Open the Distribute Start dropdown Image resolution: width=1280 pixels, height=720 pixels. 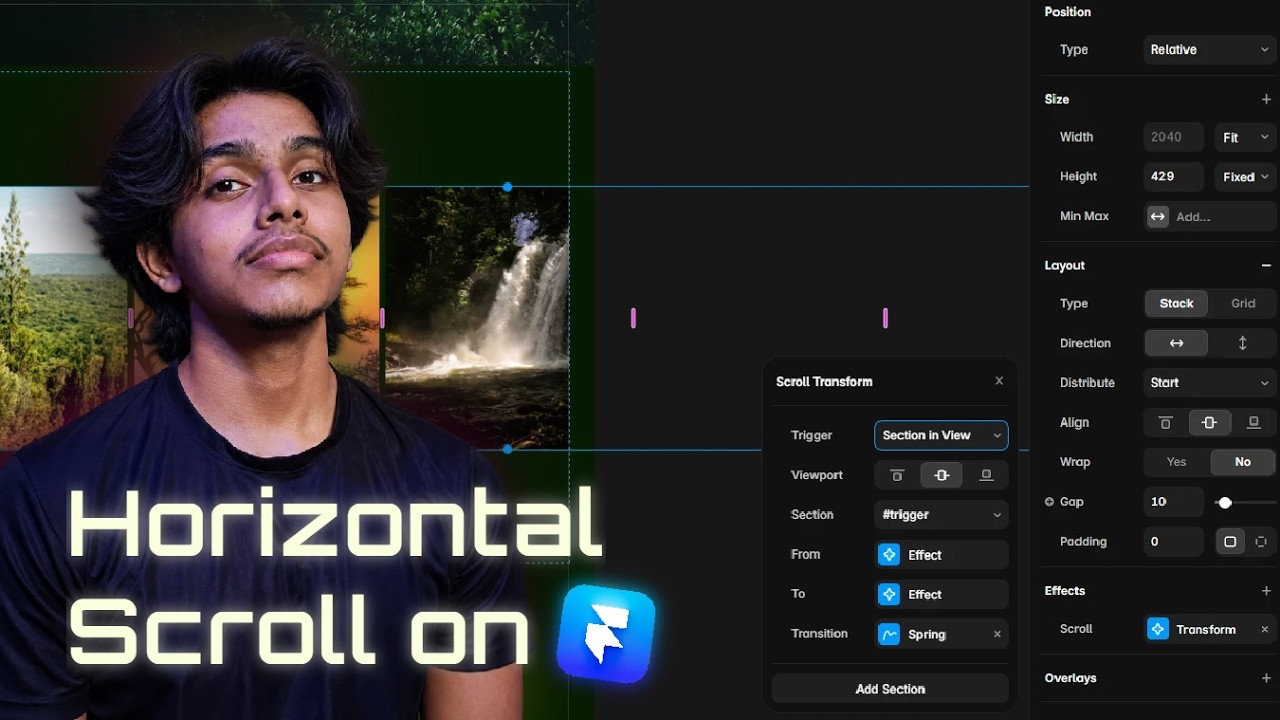(1210, 383)
